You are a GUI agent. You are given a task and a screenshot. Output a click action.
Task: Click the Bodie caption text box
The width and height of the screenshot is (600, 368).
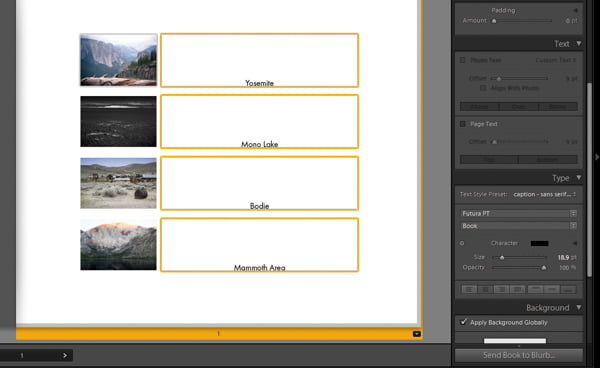[259, 183]
